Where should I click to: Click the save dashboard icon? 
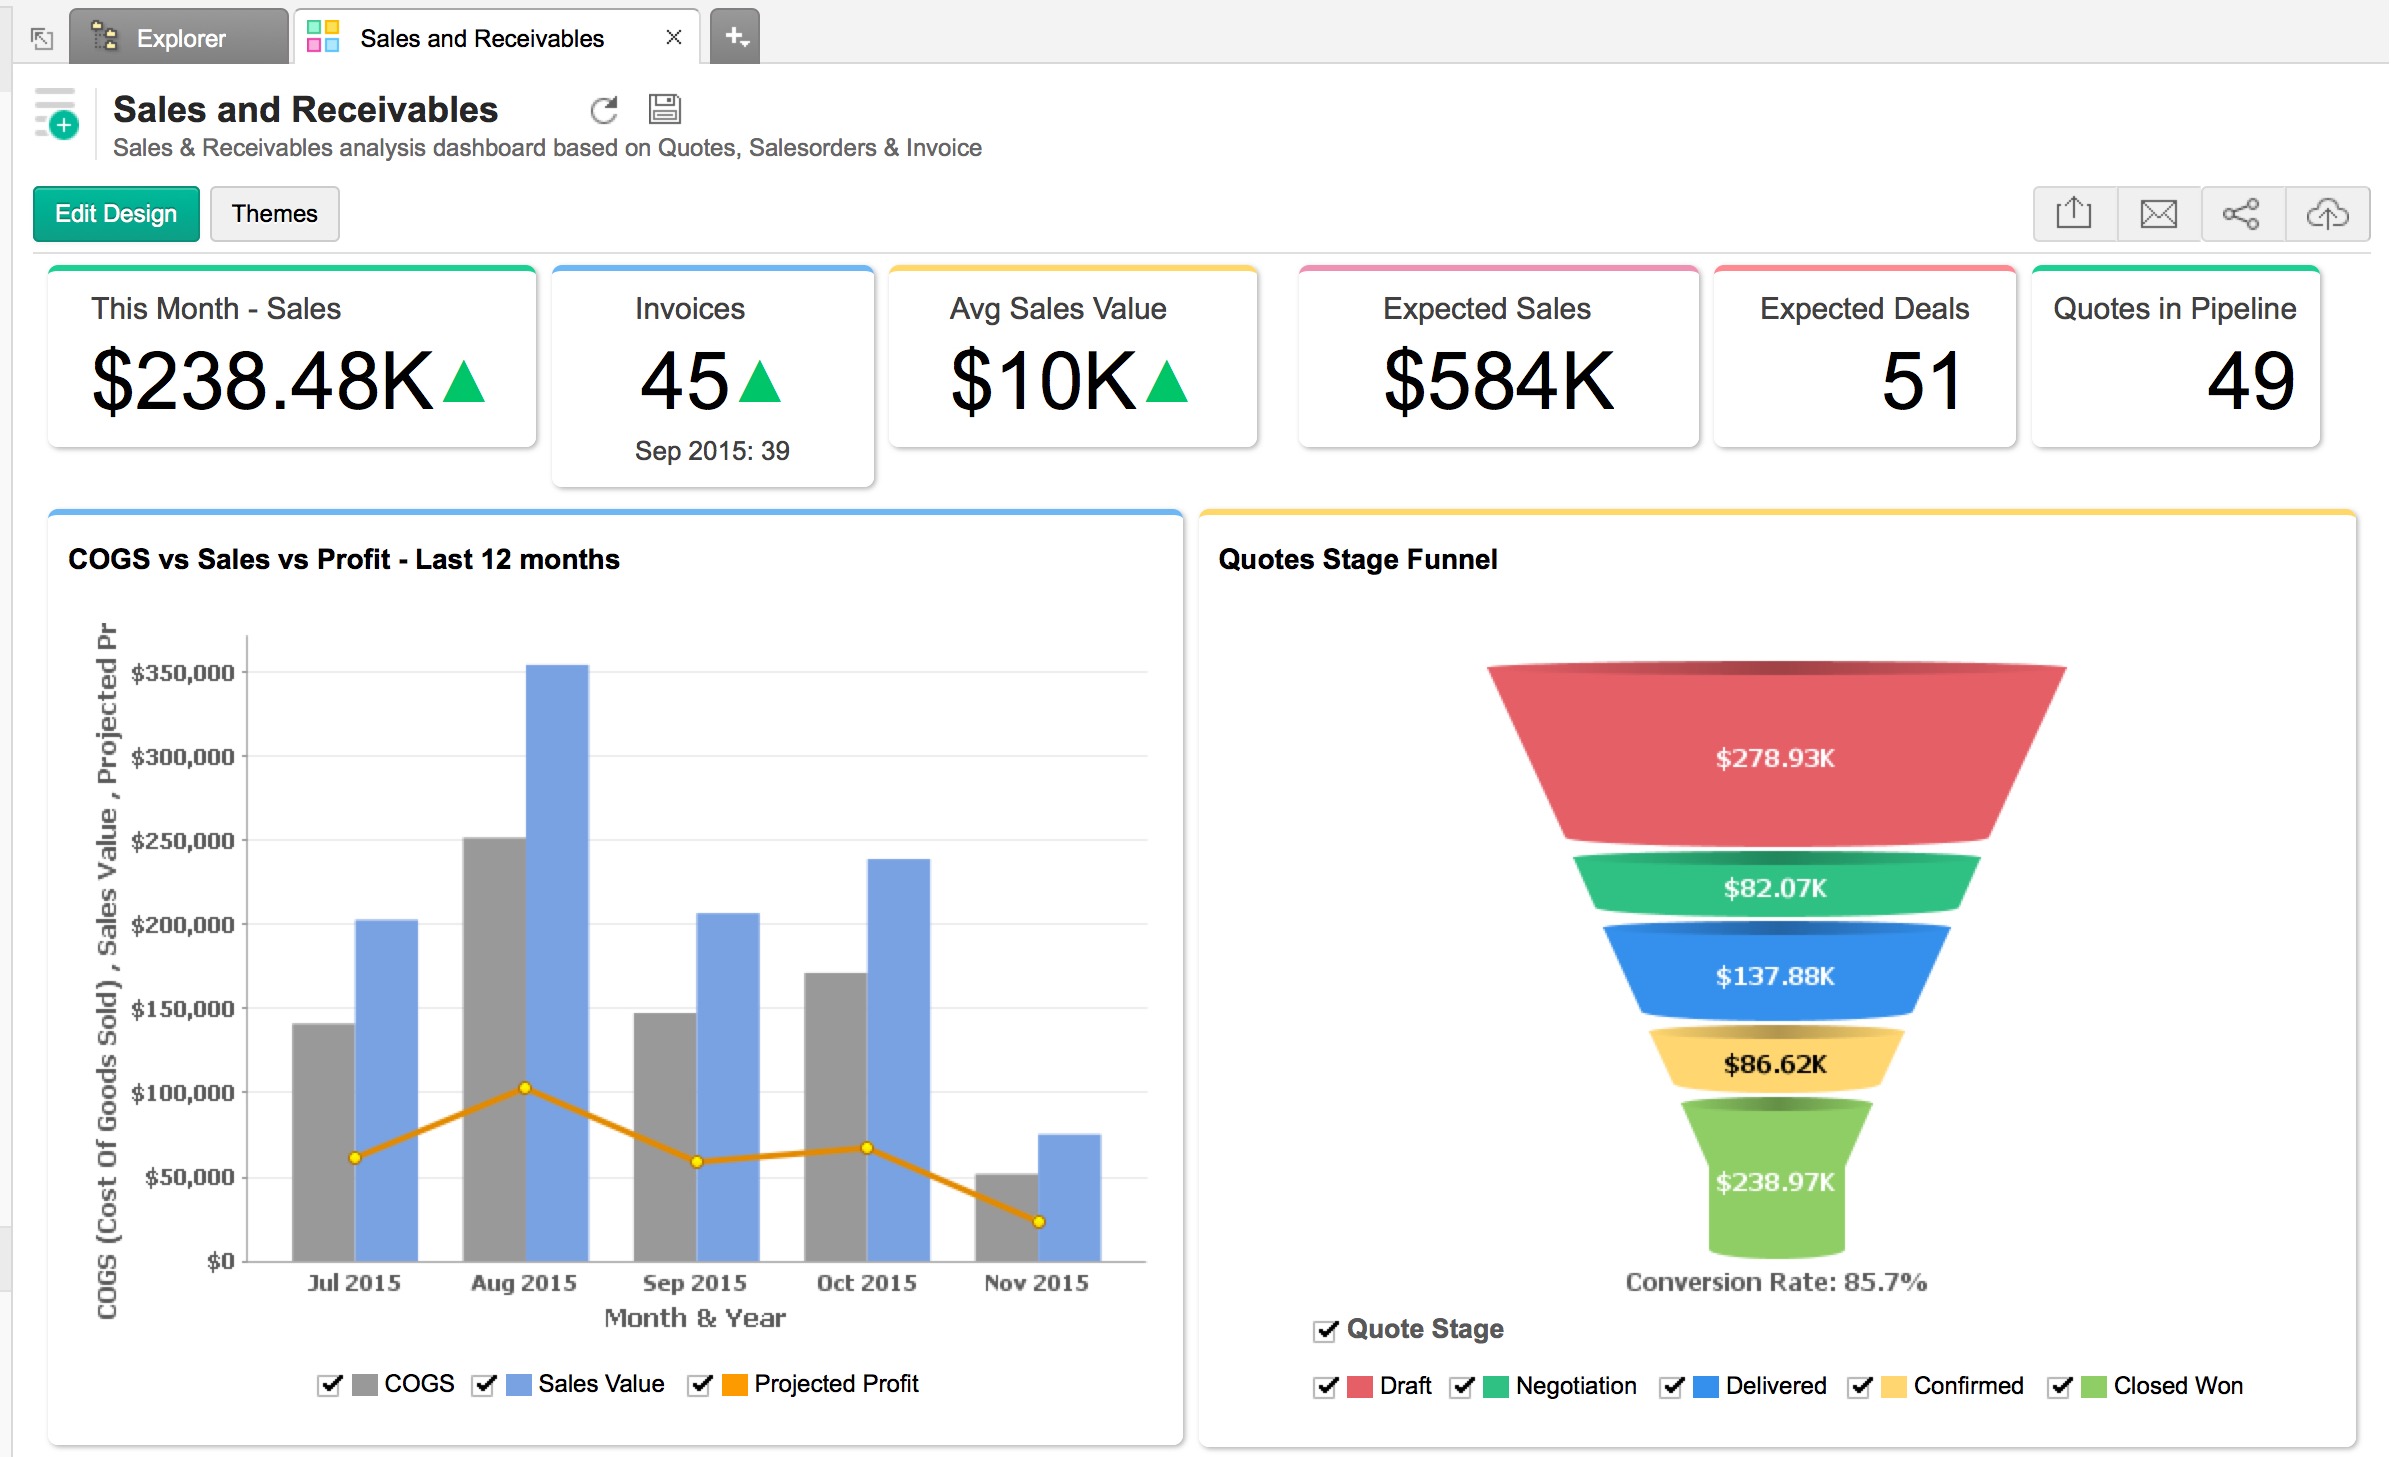(664, 108)
